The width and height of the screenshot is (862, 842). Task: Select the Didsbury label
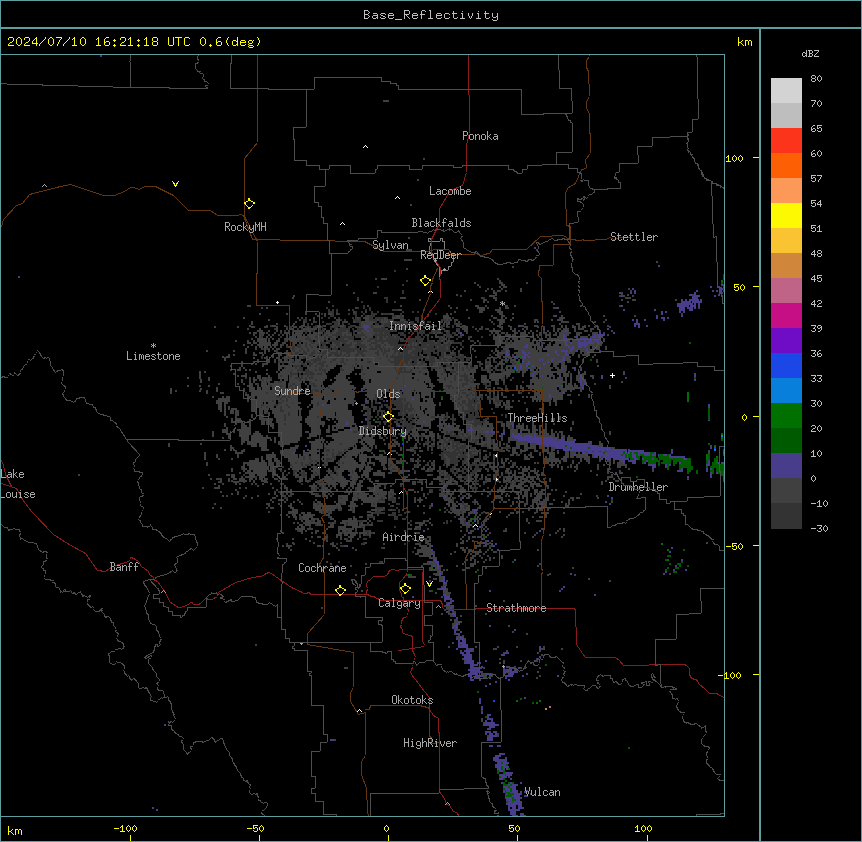[383, 431]
